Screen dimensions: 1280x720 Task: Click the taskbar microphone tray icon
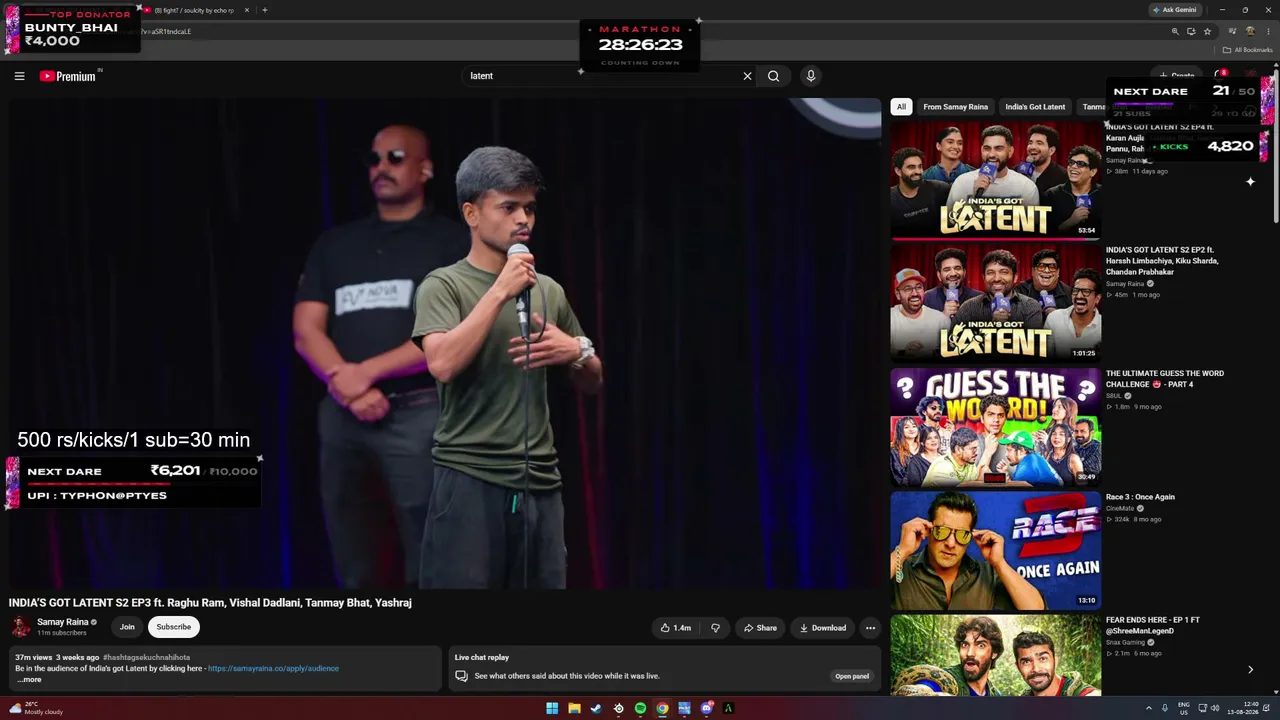pos(1164,708)
